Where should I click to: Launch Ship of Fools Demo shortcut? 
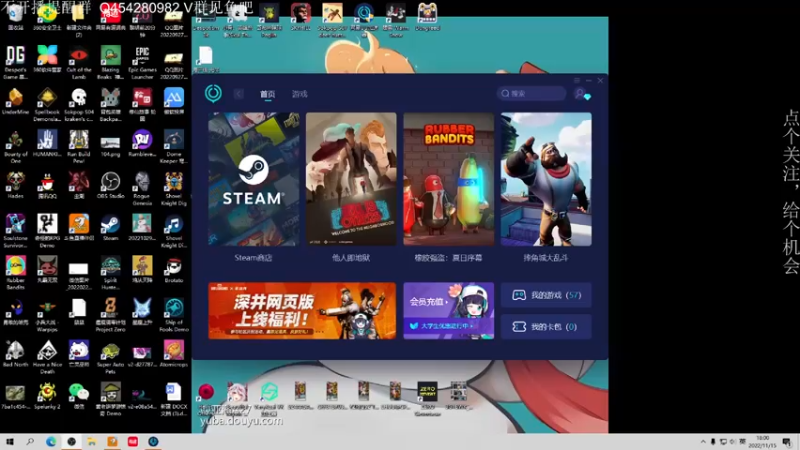coord(174,316)
